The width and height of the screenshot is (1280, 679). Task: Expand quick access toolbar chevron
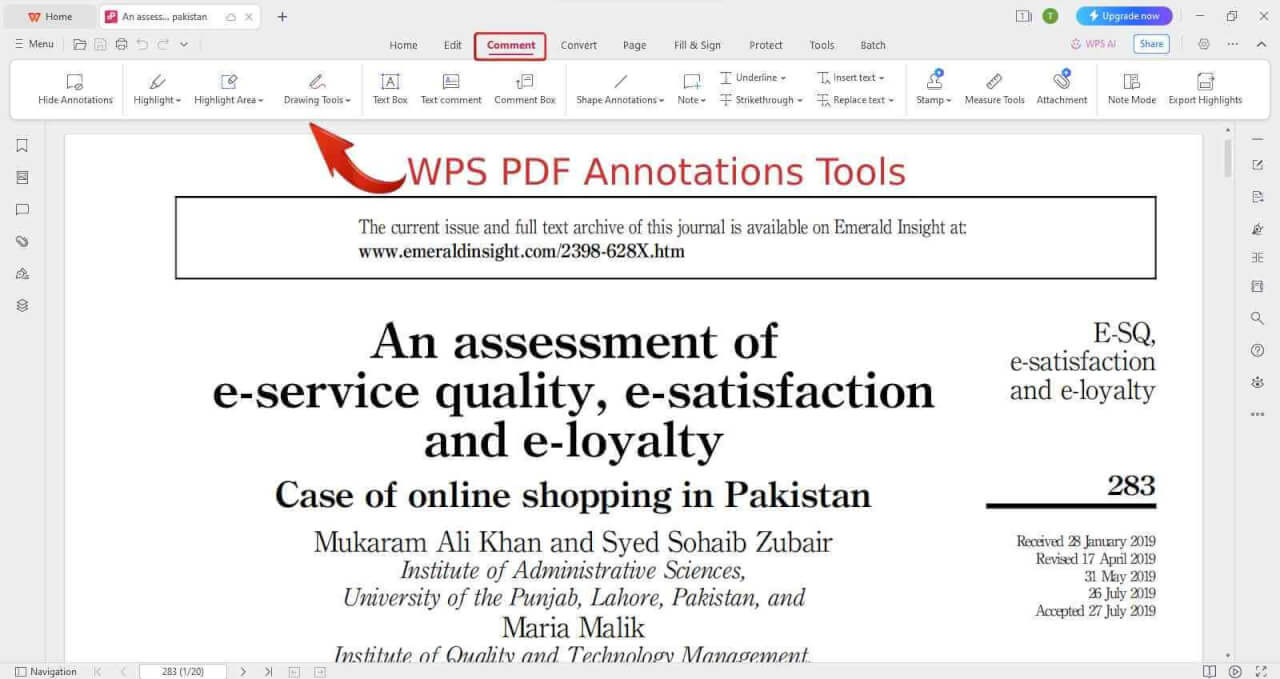[184, 44]
